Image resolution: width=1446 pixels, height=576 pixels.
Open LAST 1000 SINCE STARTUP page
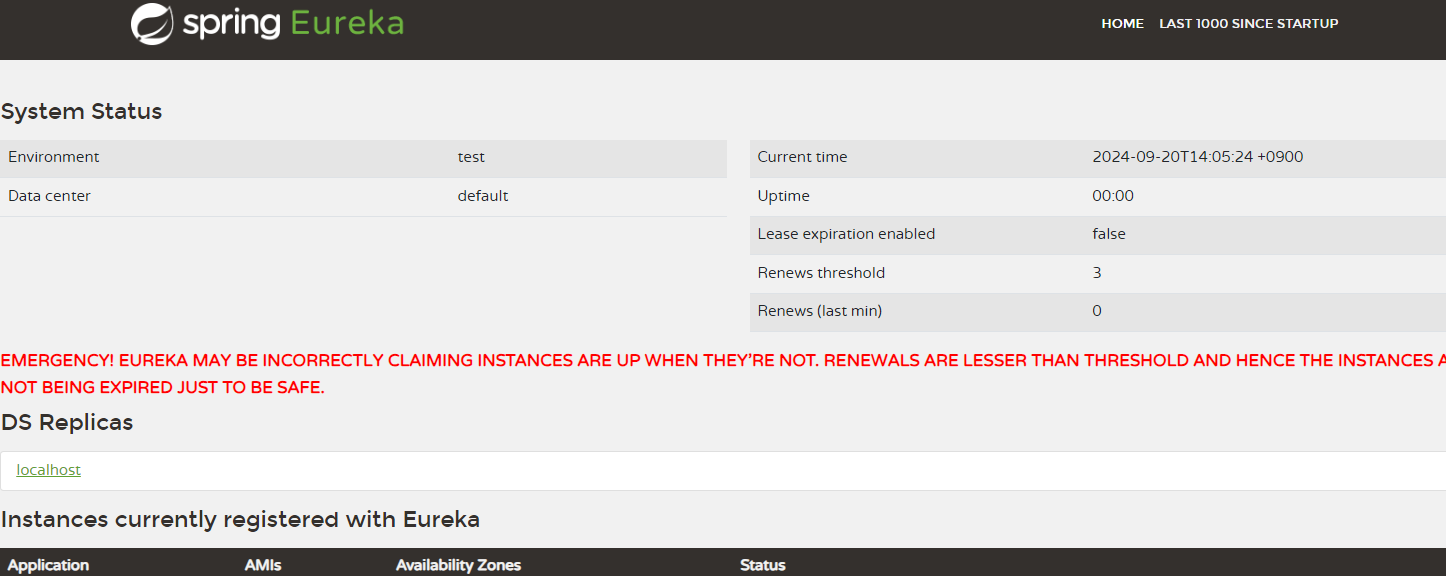pos(1248,23)
